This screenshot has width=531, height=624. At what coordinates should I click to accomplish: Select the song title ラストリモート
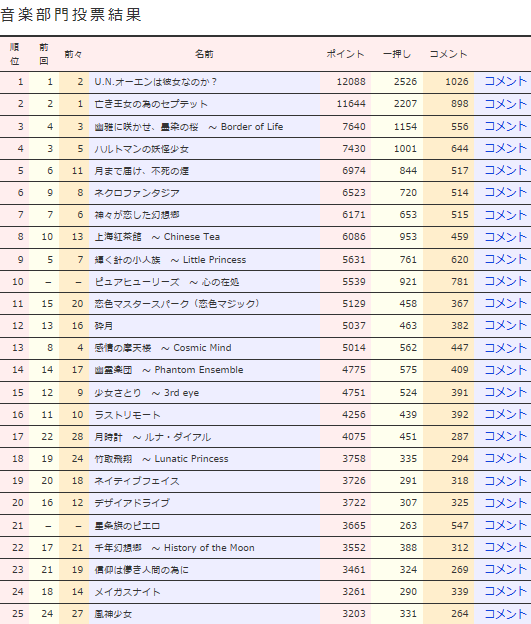click(127, 415)
